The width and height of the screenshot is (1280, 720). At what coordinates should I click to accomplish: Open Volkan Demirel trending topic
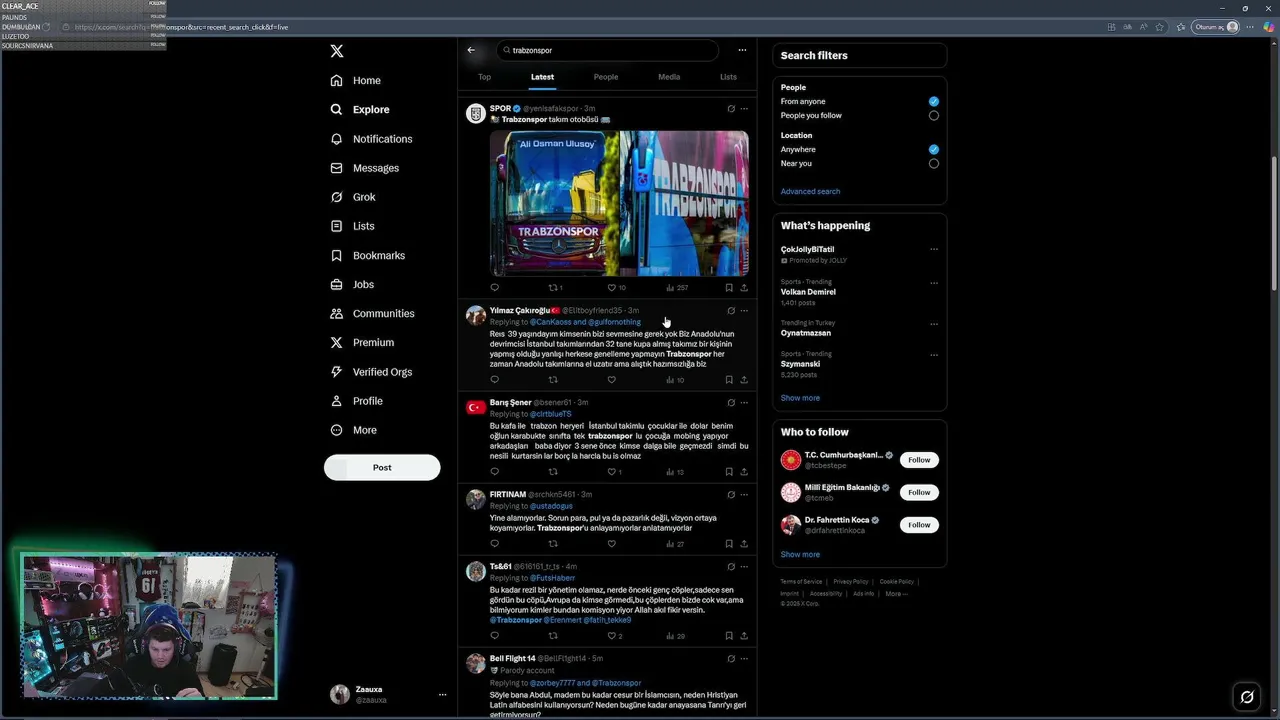coord(808,292)
